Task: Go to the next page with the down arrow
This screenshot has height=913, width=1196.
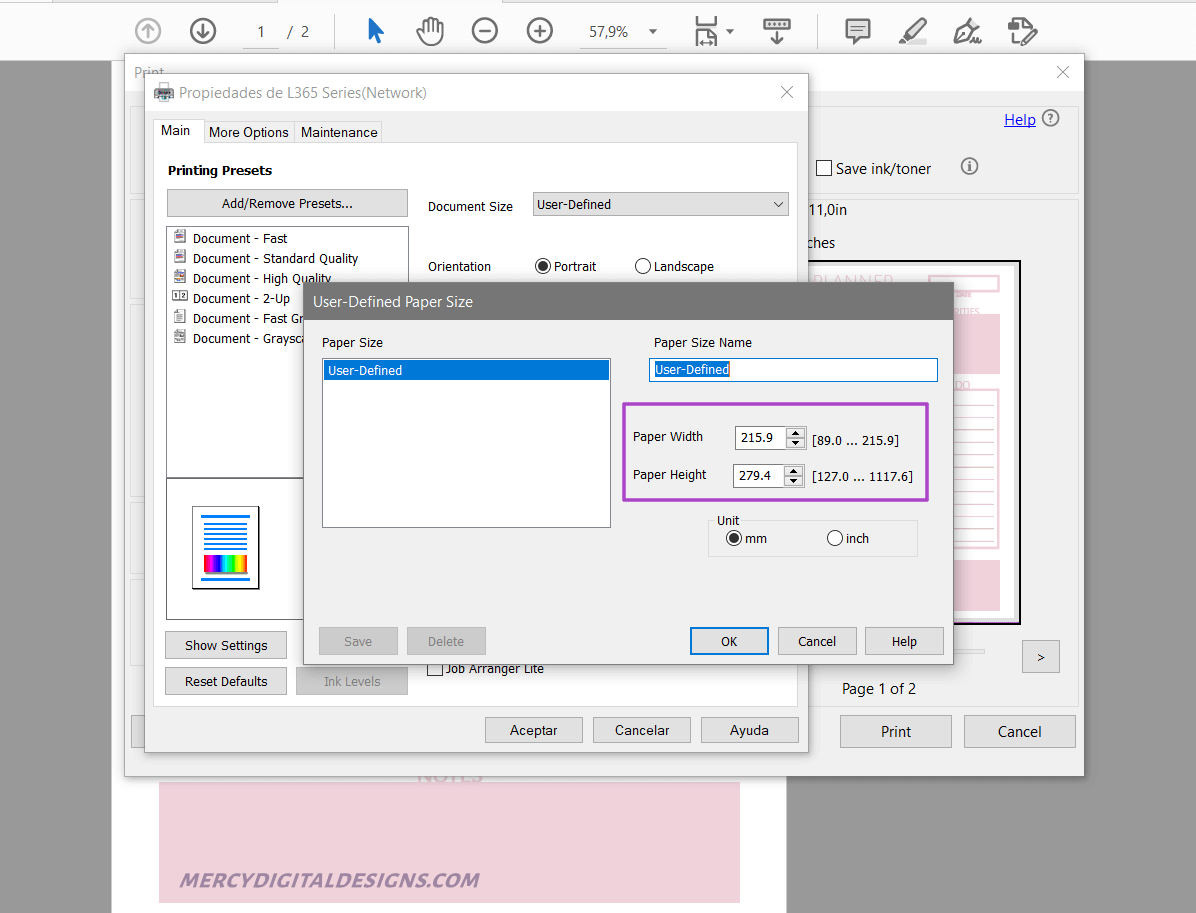Action: (x=203, y=30)
